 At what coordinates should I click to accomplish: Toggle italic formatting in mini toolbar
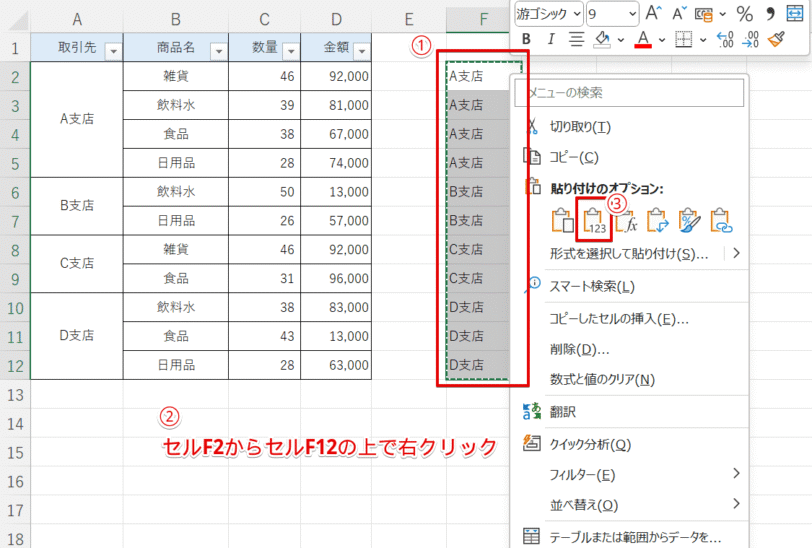pyautogui.click(x=551, y=39)
